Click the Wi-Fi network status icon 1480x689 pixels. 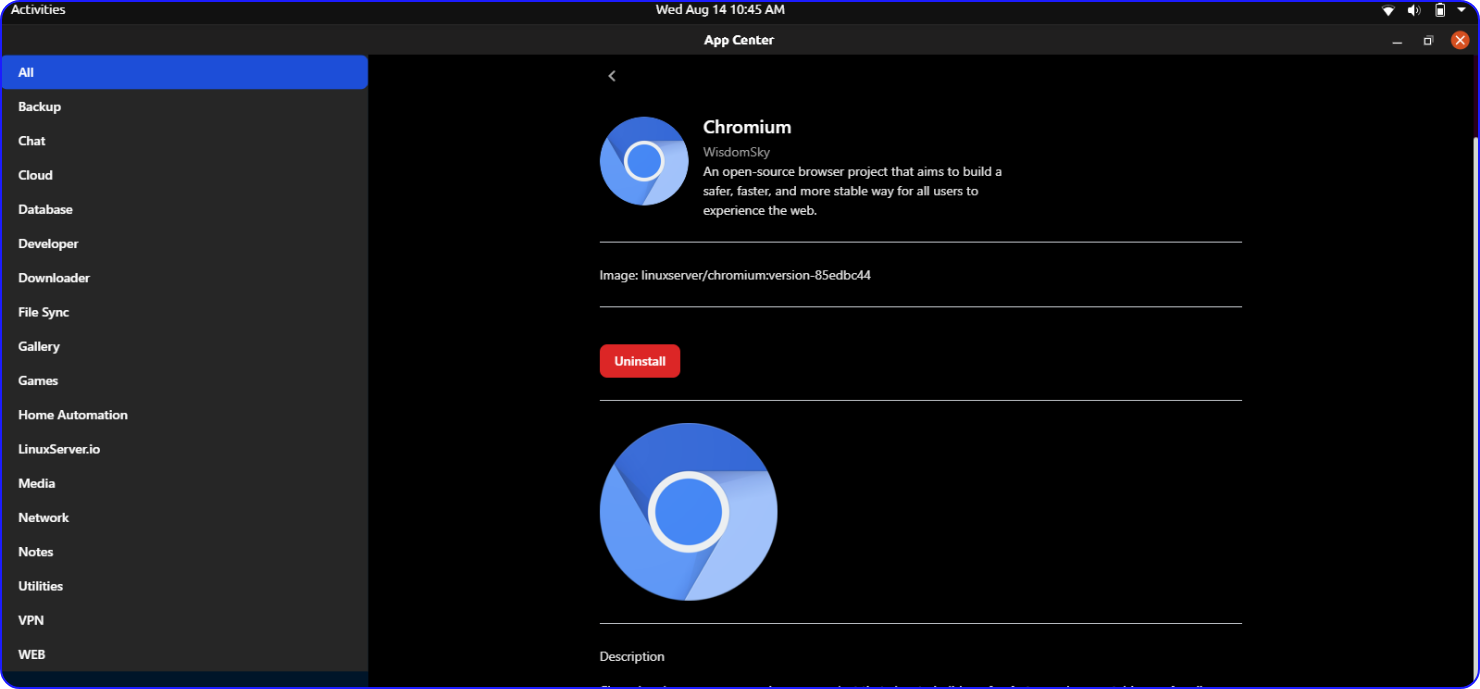pos(1388,10)
